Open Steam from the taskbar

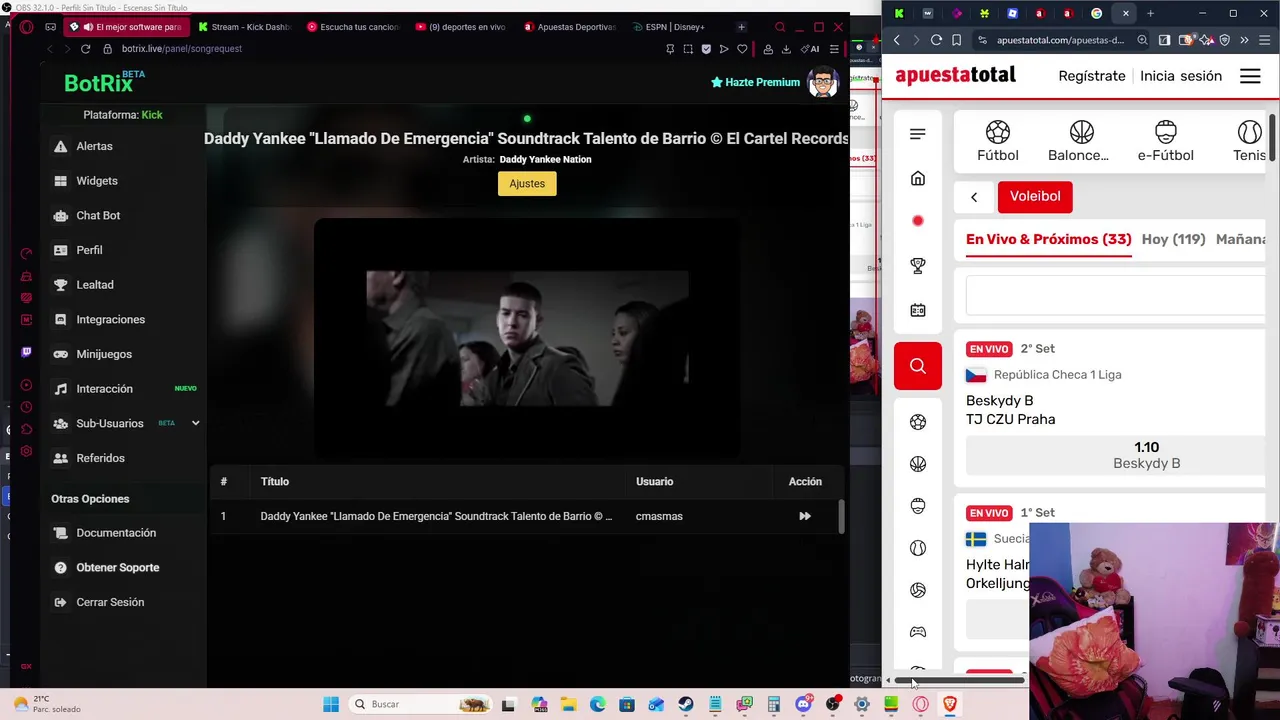tap(686, 704)
